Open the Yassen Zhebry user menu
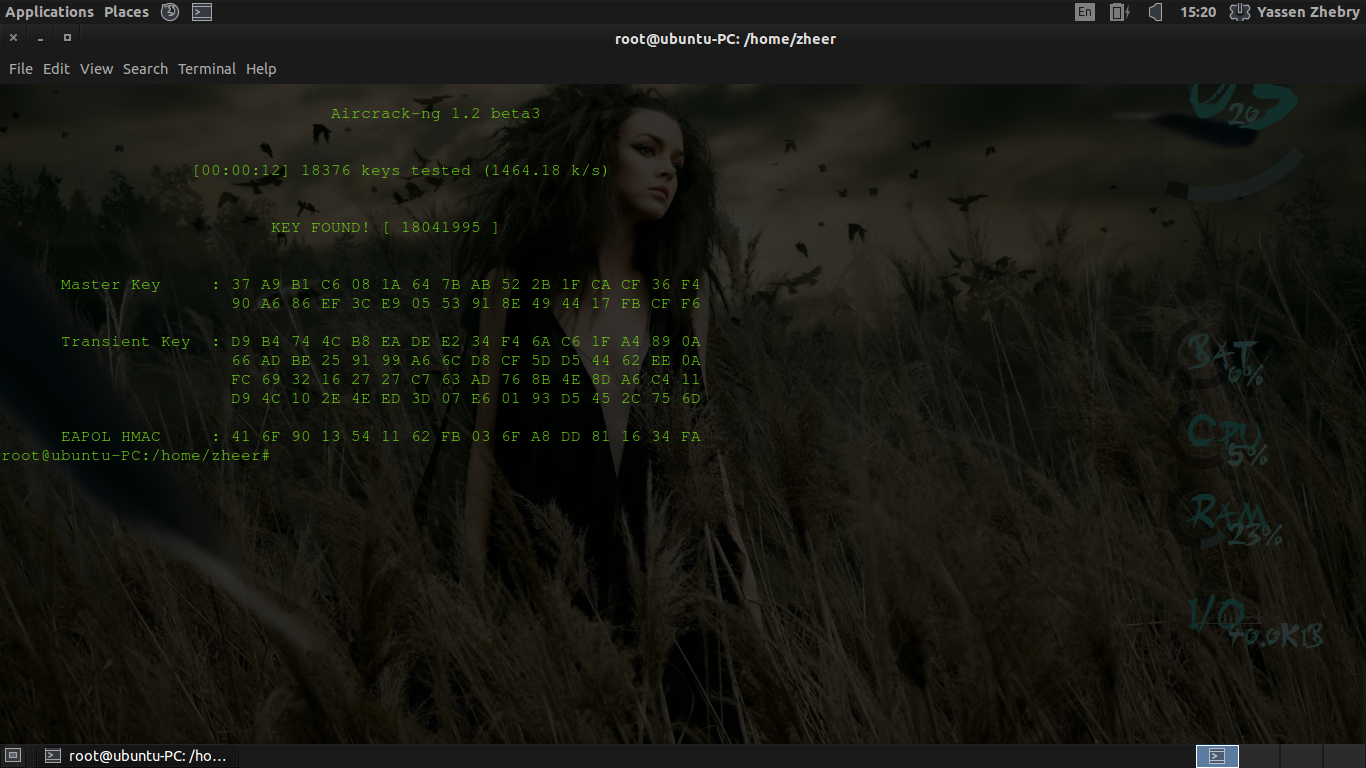 tap(1294, 12)
